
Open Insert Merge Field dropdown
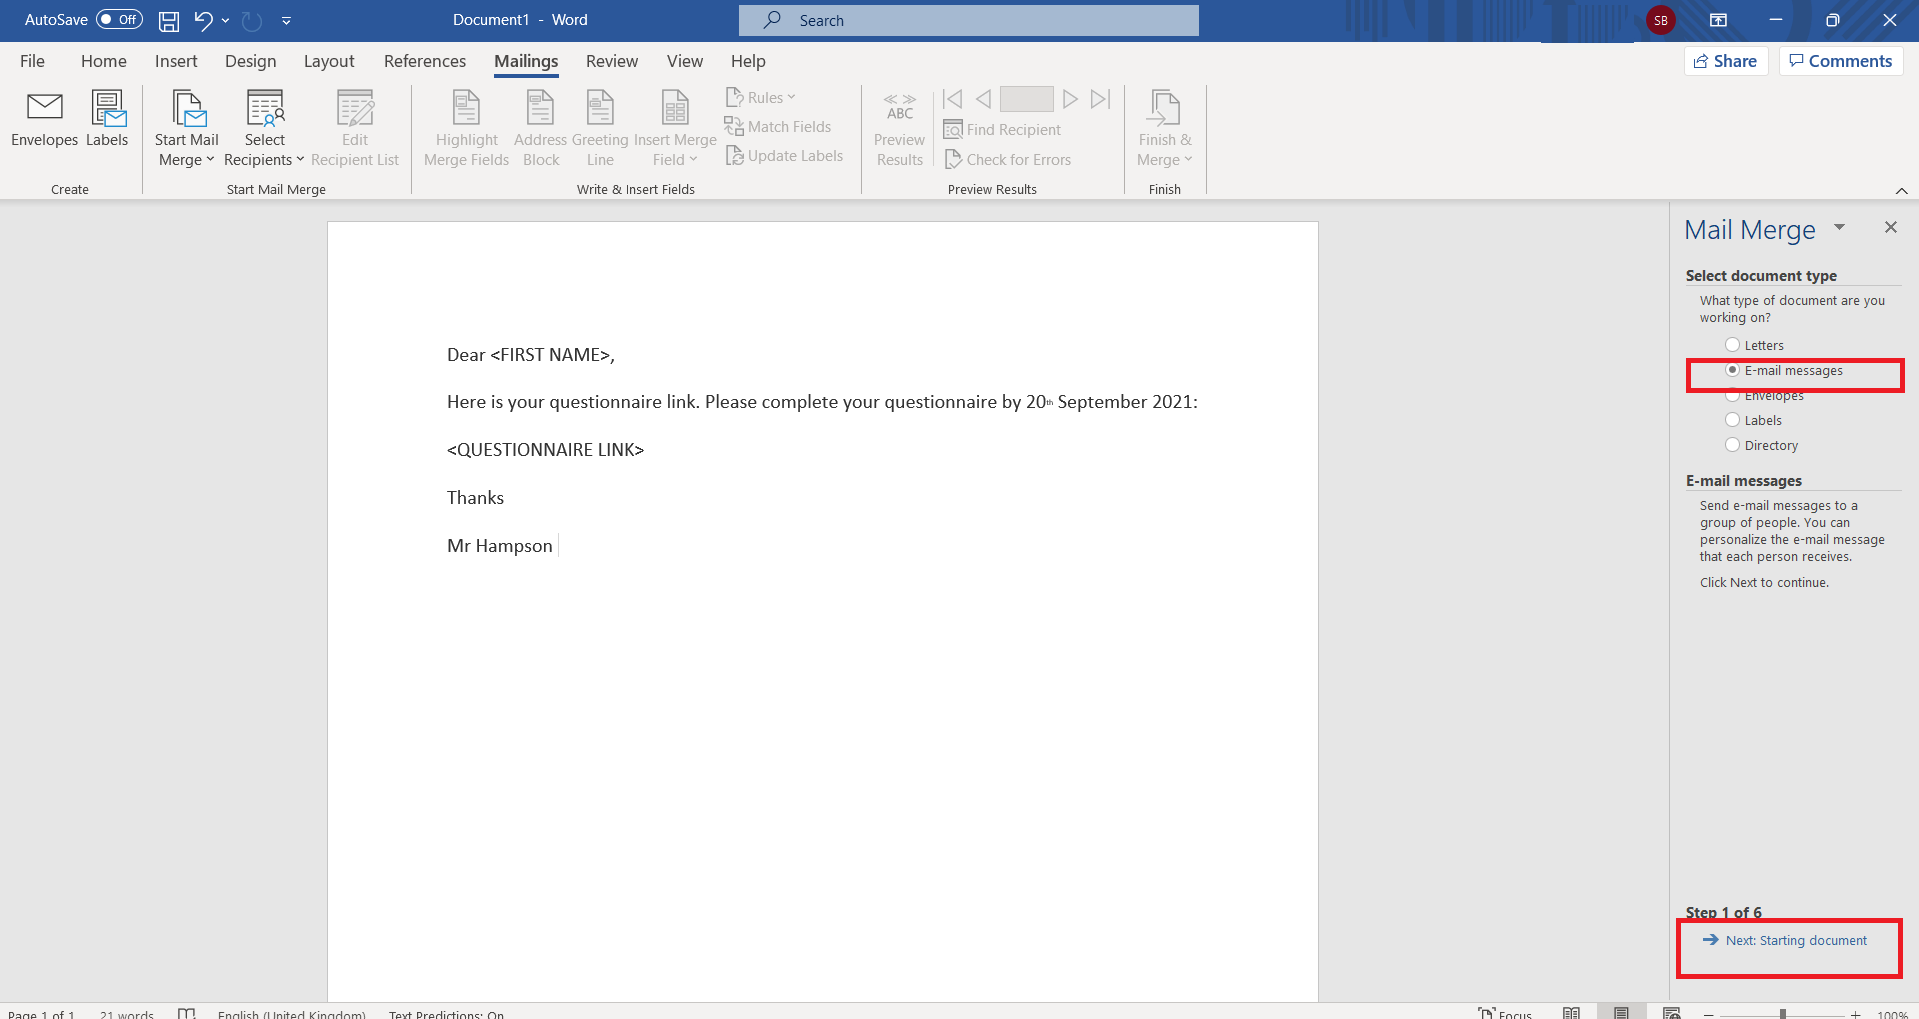point(675,129)
